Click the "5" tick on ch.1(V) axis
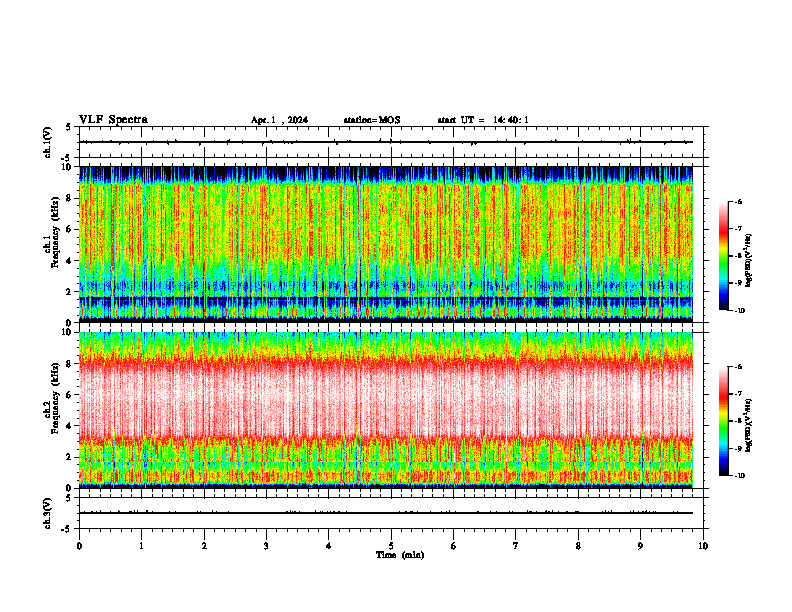 click(x=69, y=128)
